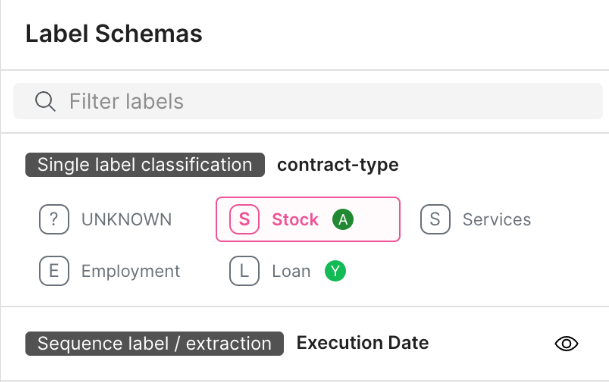Viewport: 609px width, 382px height.
Task: Select the UNKNOWN contract-type label
Action: pyautogui.click(x=105, y=219)
